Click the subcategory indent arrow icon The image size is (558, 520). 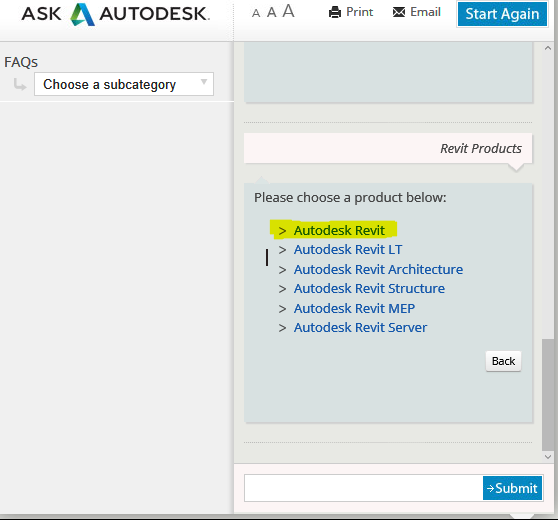[x=20, y=85]
